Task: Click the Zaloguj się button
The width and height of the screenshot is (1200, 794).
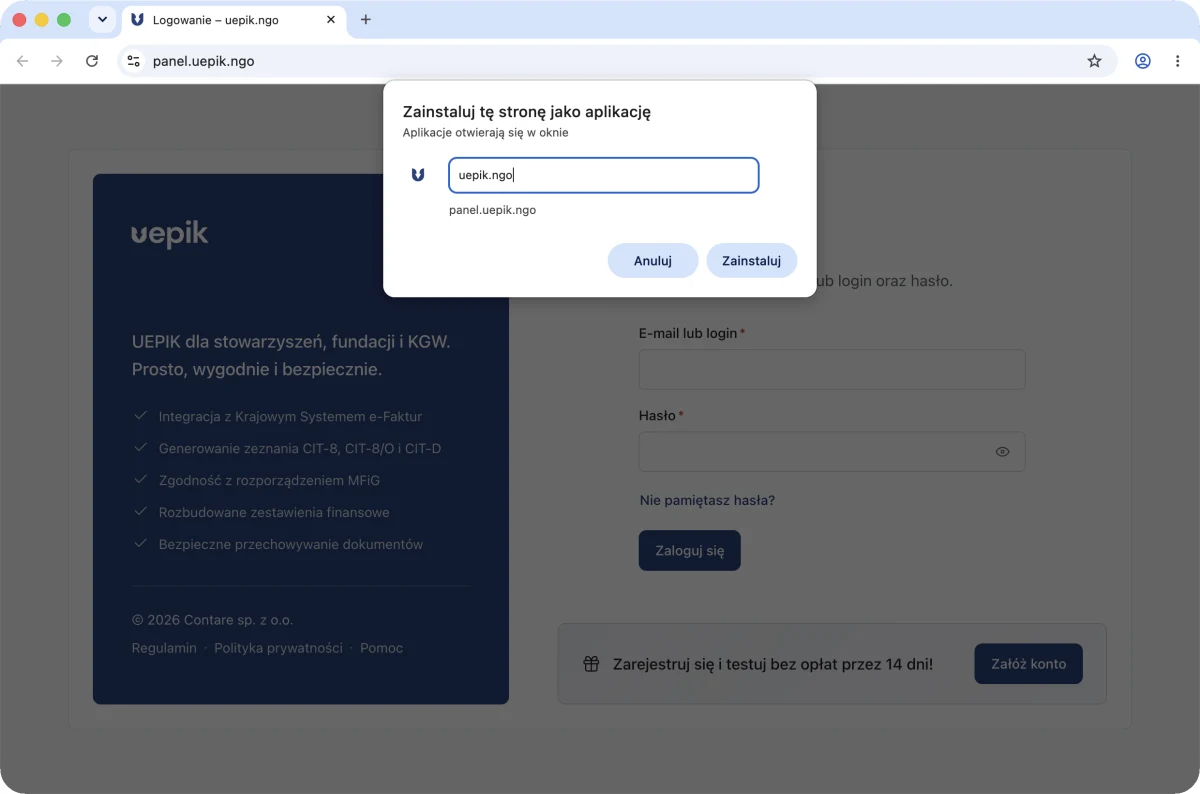Action: [x=690, y=551]
